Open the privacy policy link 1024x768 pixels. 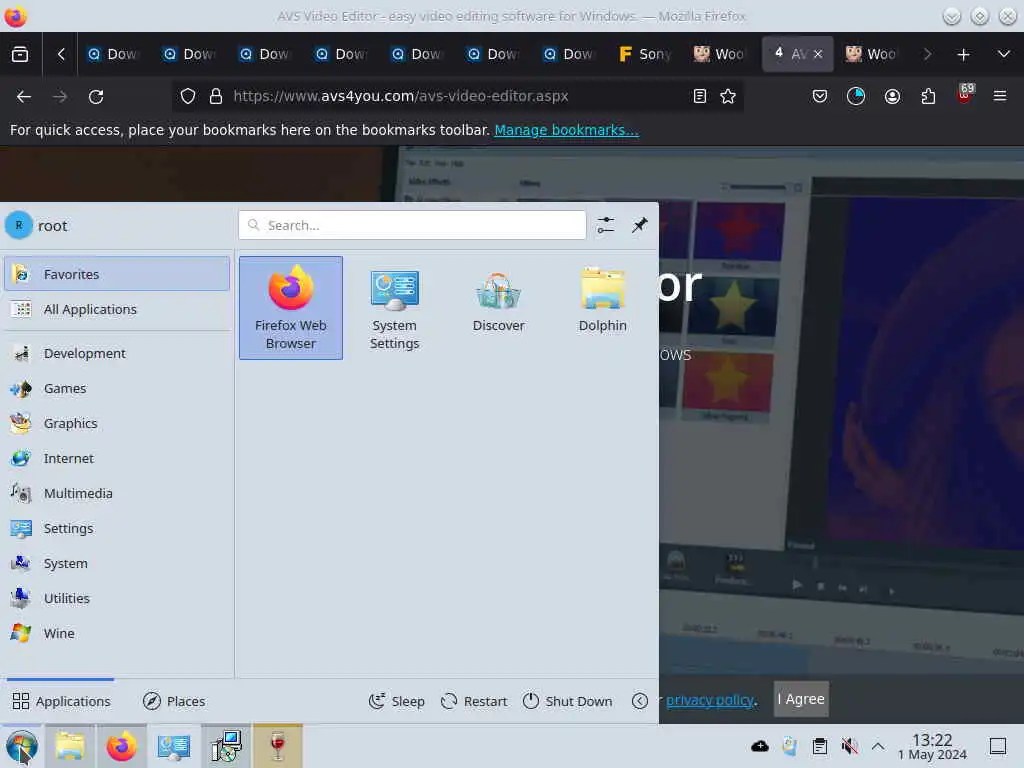pyautogui.click(x=711, y=700)
